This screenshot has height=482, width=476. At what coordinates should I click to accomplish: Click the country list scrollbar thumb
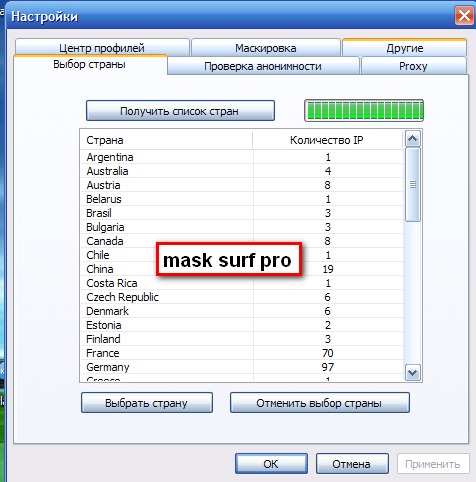[x=413, y=185]
